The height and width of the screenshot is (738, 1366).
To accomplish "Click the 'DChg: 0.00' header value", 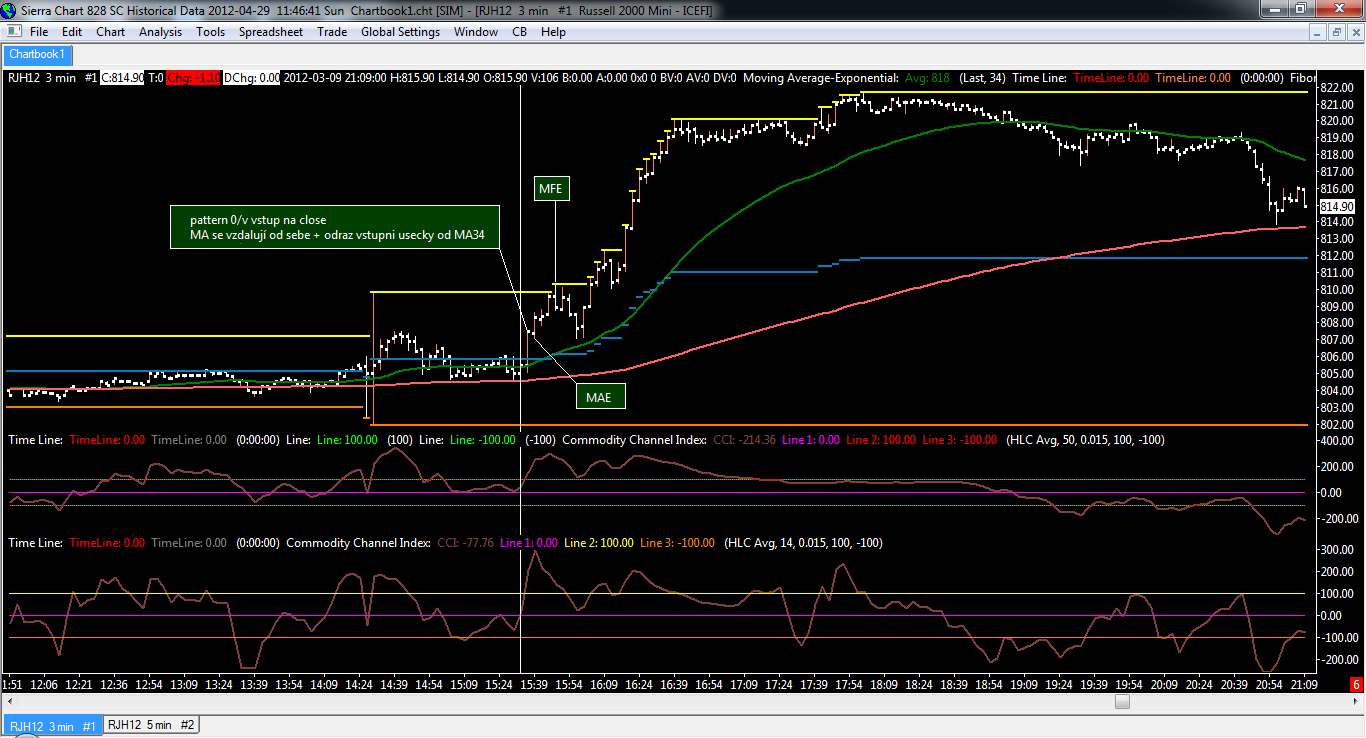I will 252,77.
